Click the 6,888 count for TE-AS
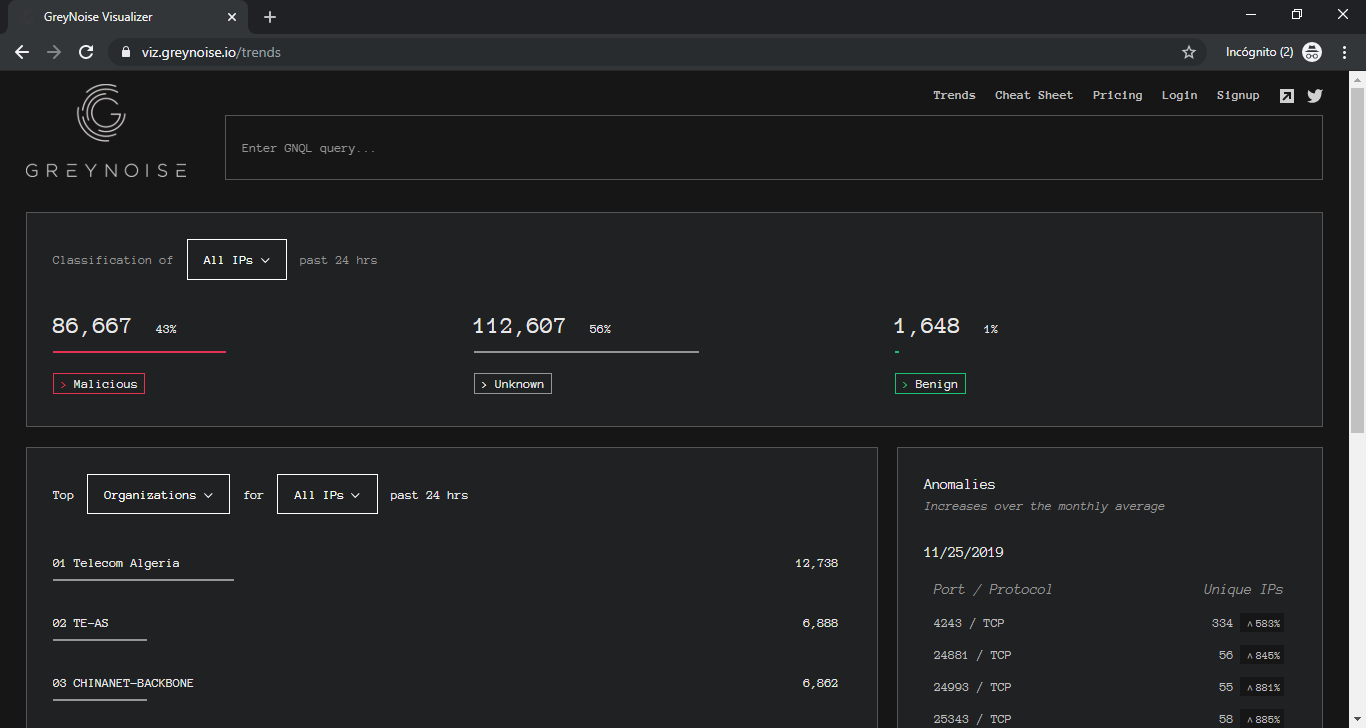 [x=820, y=624]
